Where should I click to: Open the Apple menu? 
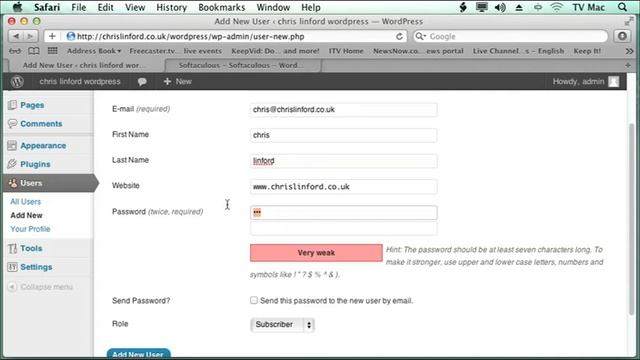(18, 7)
